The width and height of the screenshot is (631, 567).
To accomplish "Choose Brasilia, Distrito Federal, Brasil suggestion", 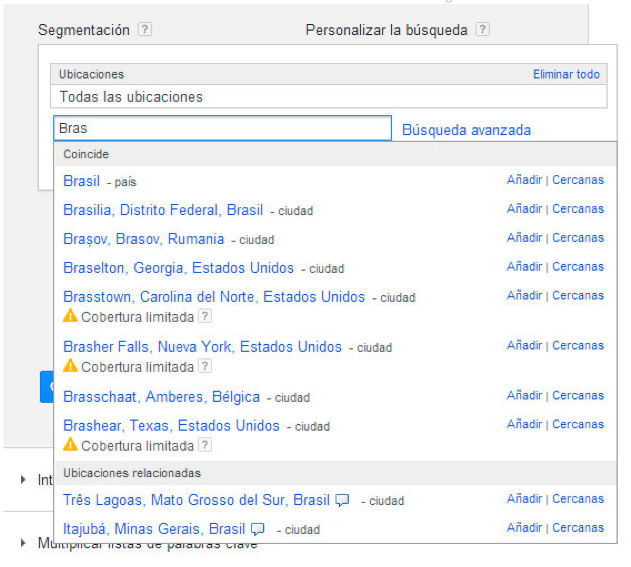I will 163,210.
